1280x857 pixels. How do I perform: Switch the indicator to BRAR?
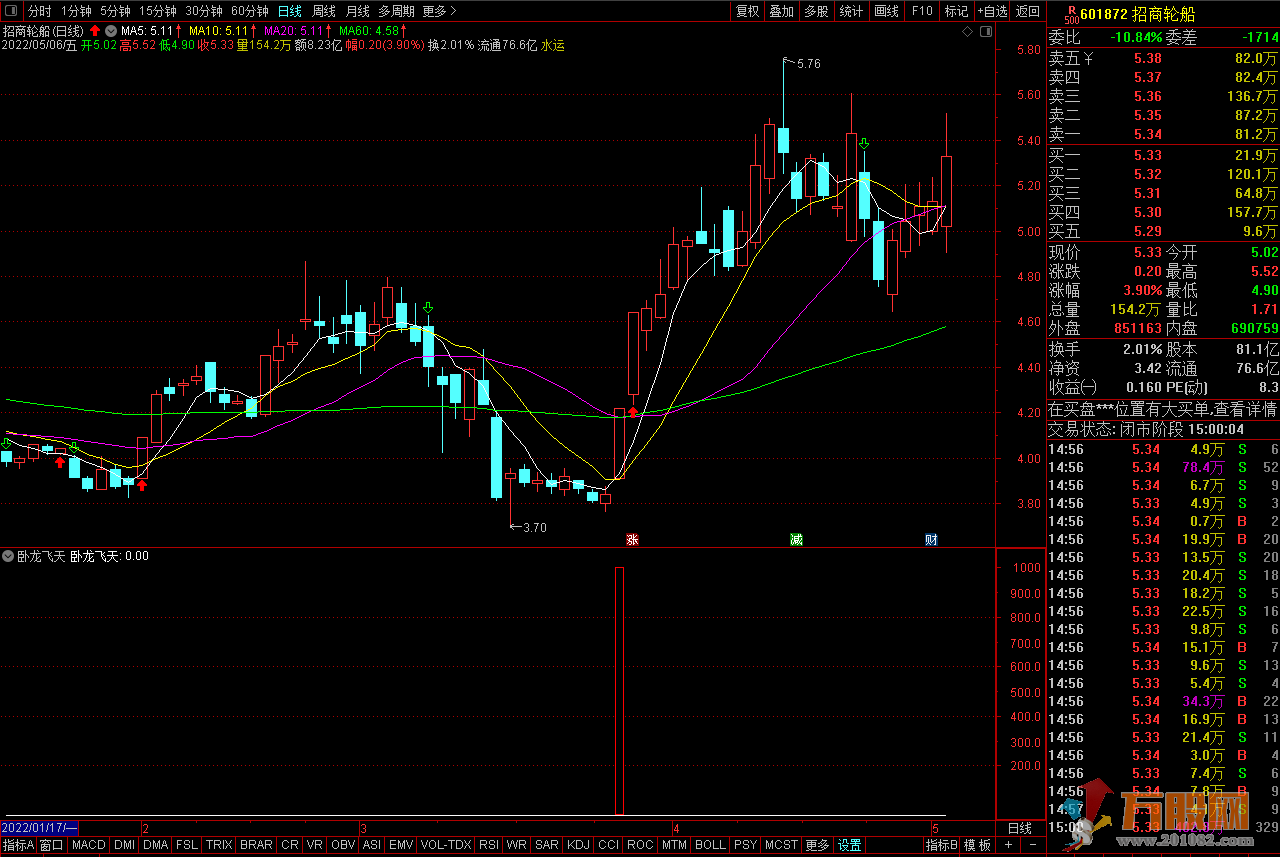pos(256,845)
